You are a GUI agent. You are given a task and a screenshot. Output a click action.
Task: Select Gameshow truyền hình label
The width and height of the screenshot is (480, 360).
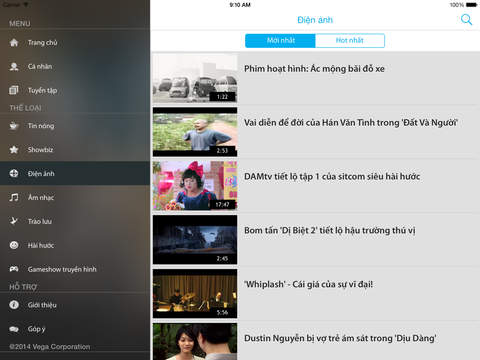point(62,269)
